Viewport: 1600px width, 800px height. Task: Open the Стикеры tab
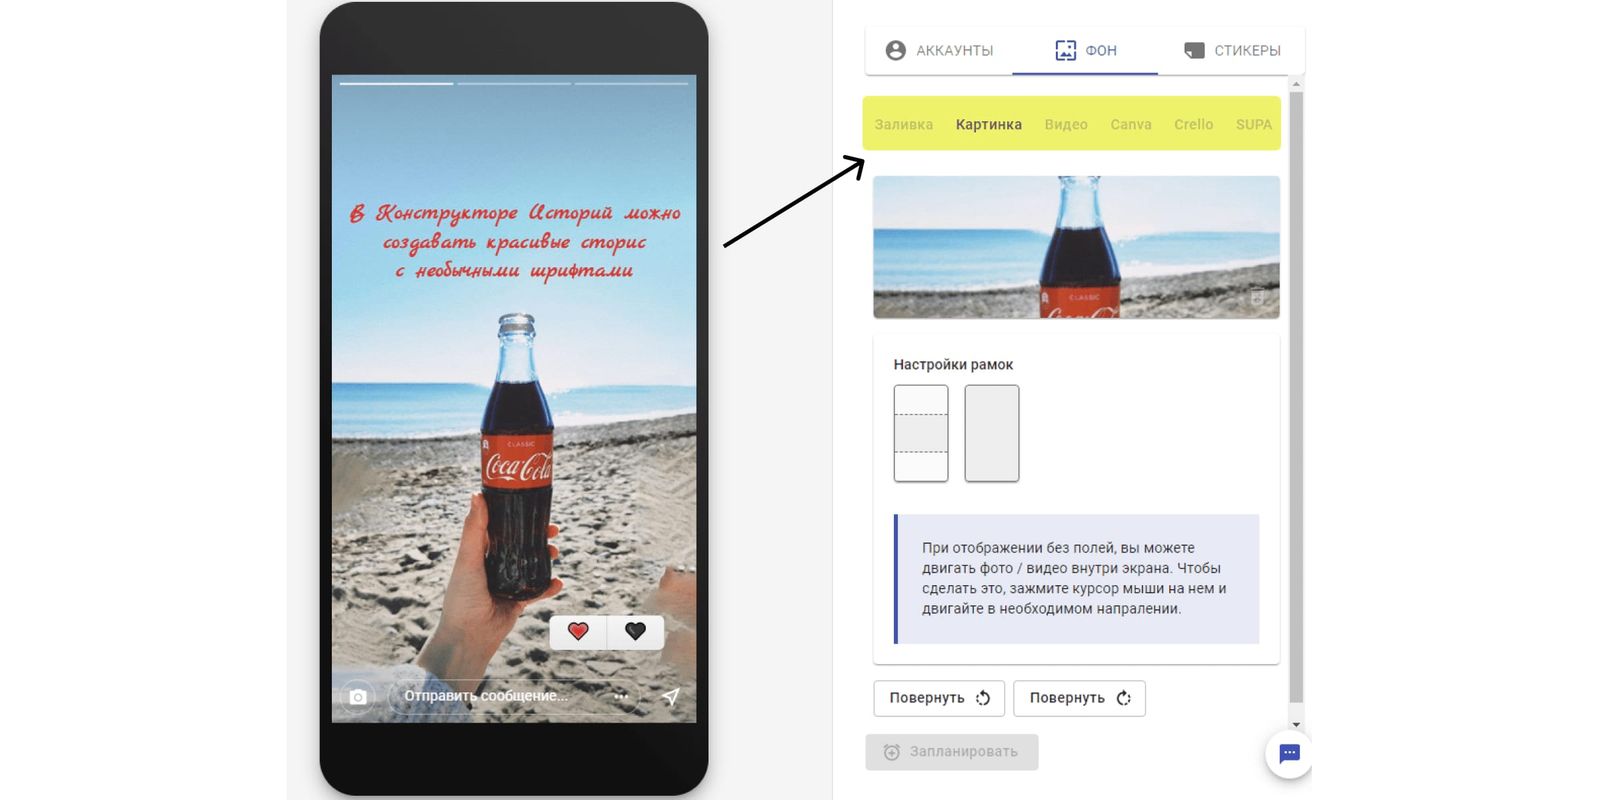click(x=1232, y=50)
